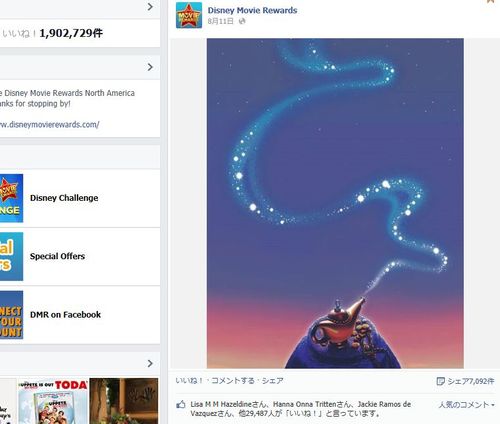Open the Disney Movie Rewards page name link
This screenshot has width=500, height=424.
coord(252,10)
